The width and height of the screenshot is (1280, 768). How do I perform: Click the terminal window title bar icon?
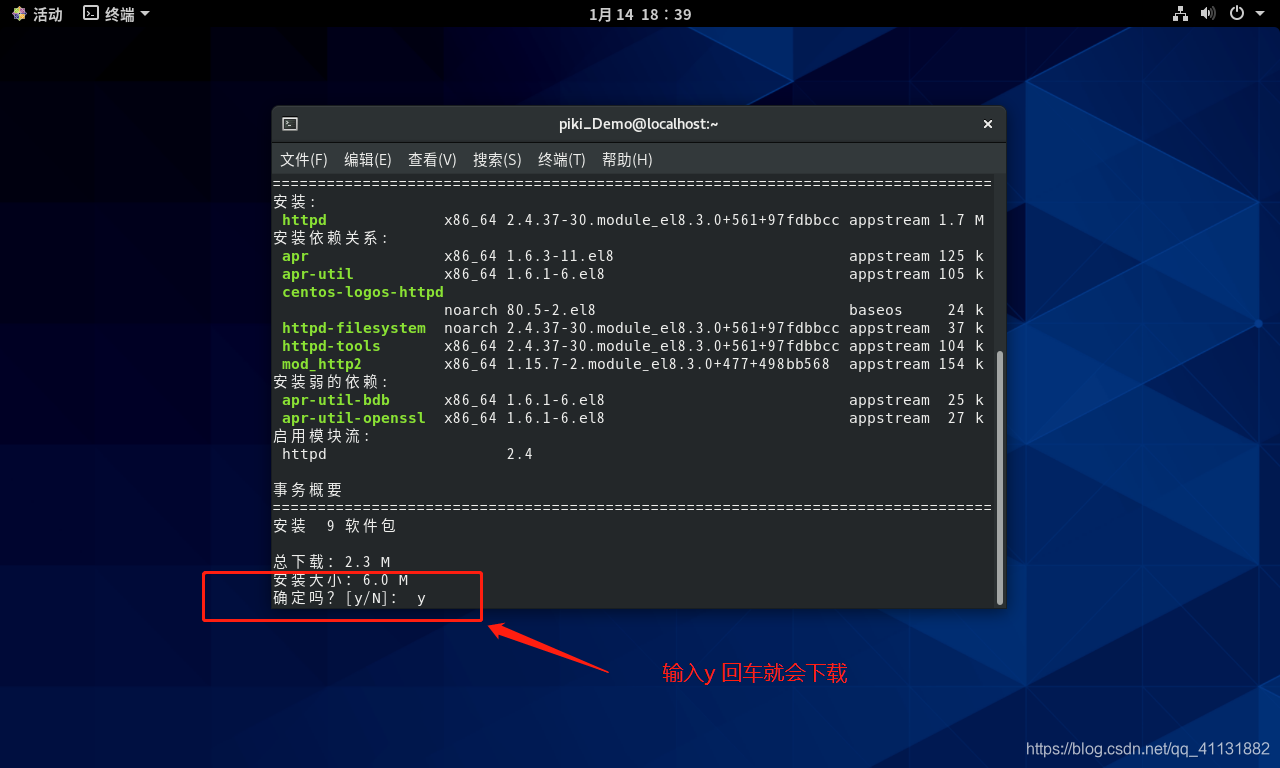click(x=290, y=124)
